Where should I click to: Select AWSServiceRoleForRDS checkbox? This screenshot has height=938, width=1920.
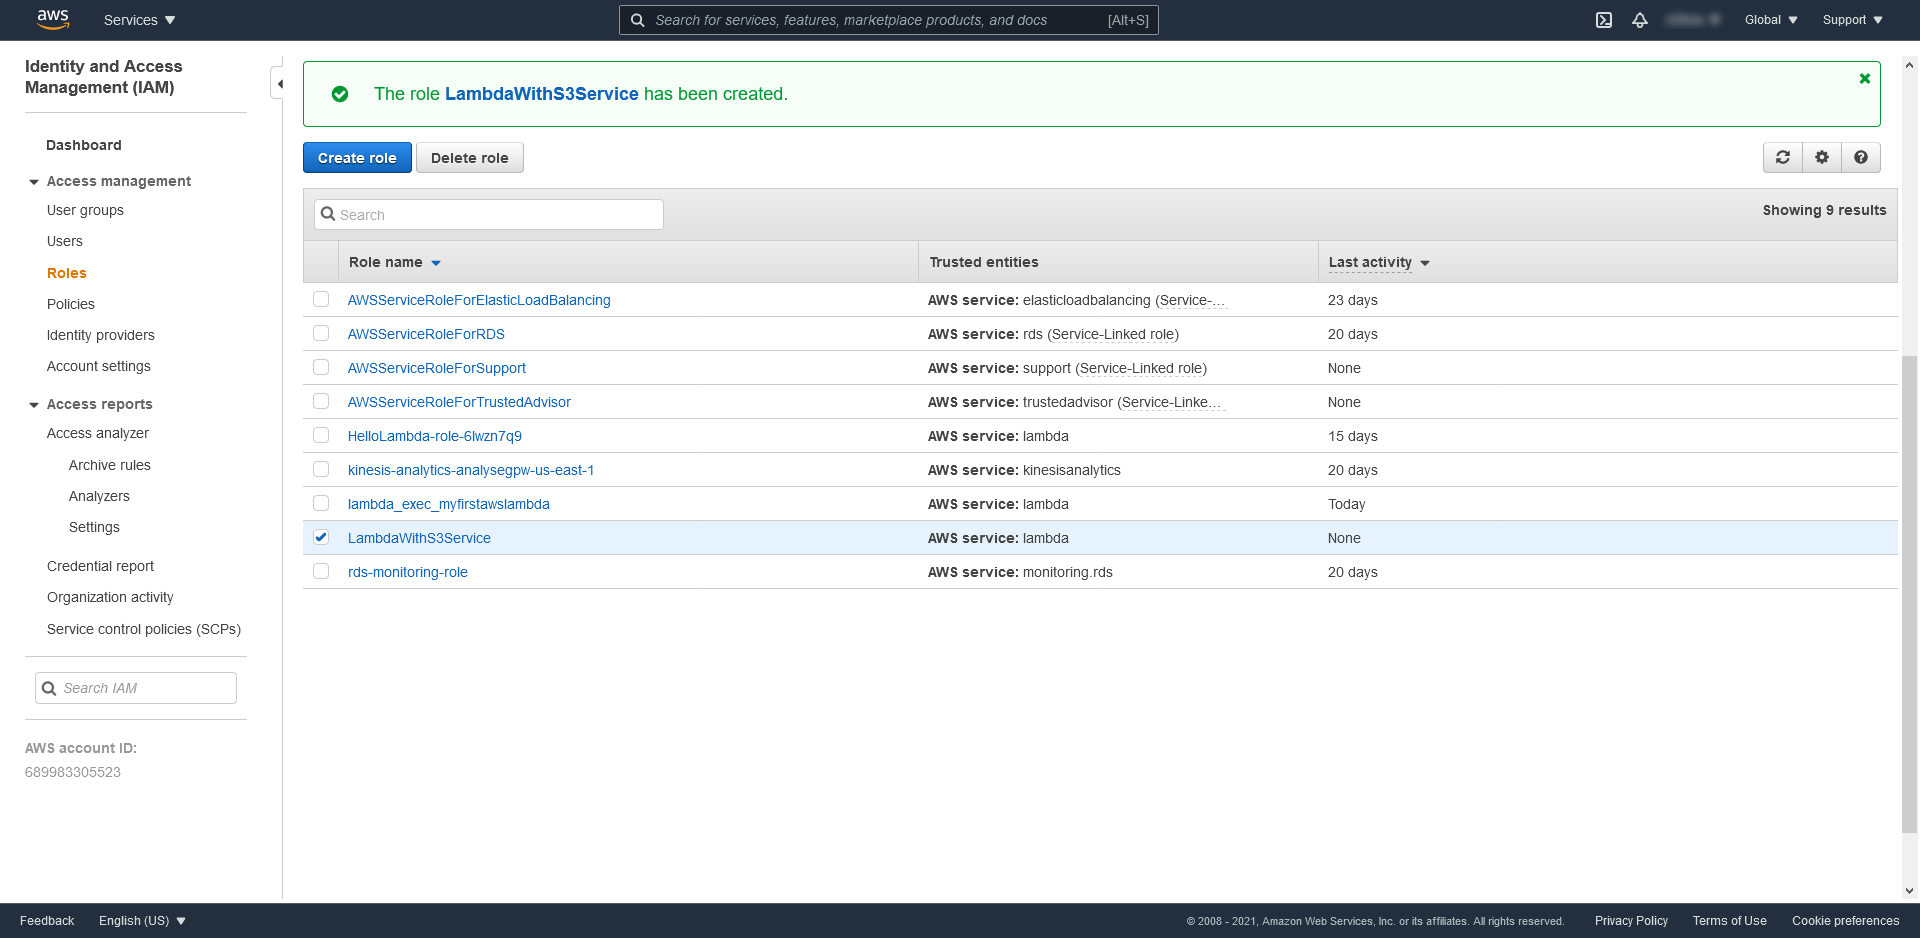point(321,333)
